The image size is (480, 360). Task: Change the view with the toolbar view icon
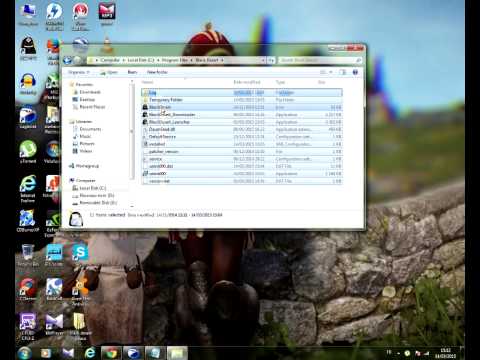(323, 72)
